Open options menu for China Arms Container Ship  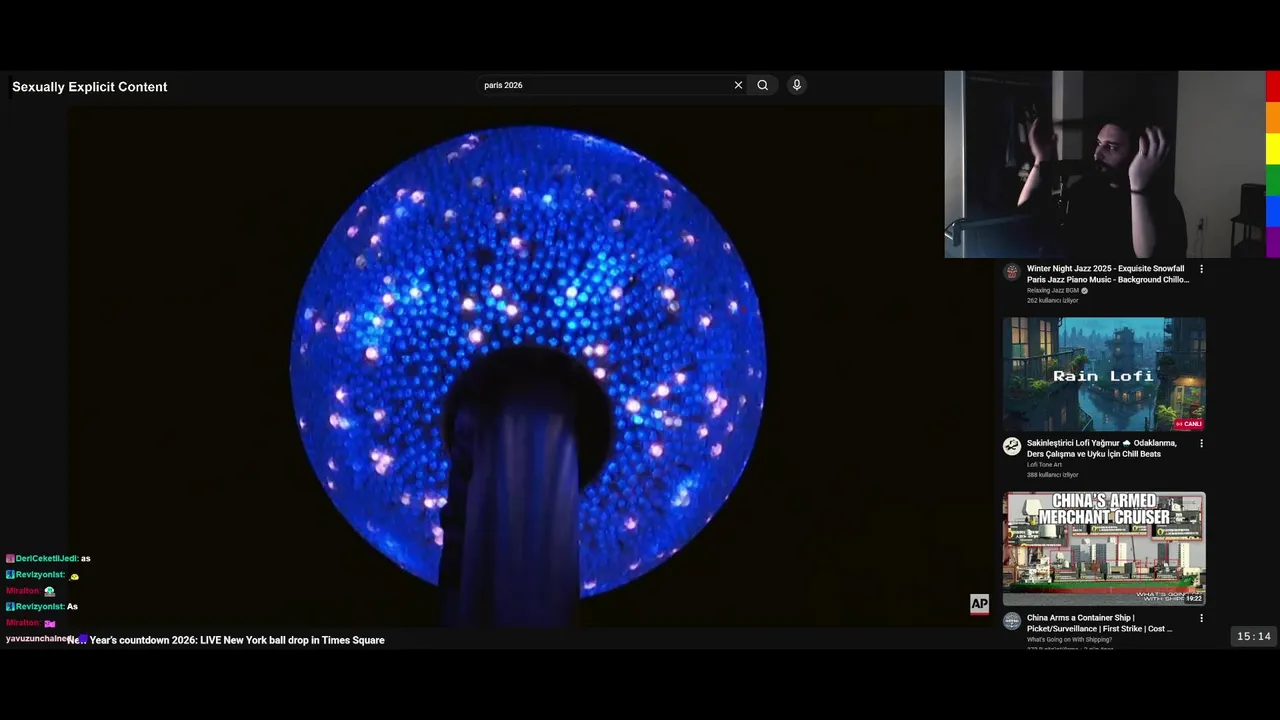pyautogui.click(x=1201, y=618)
